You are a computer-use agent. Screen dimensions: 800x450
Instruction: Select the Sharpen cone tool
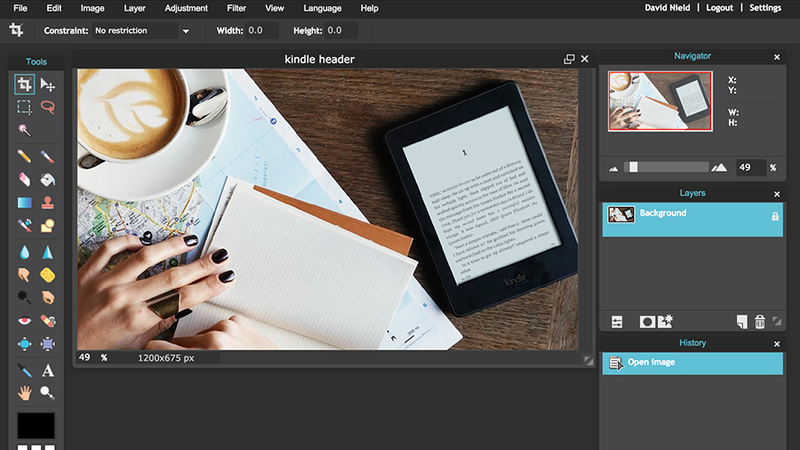(47, 252)
